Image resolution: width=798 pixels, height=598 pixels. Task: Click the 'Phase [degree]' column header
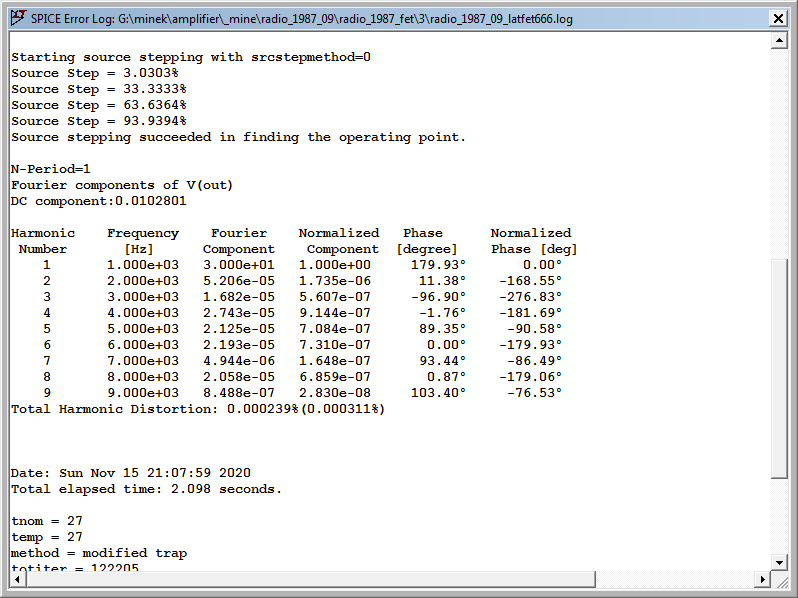[427, 241]
